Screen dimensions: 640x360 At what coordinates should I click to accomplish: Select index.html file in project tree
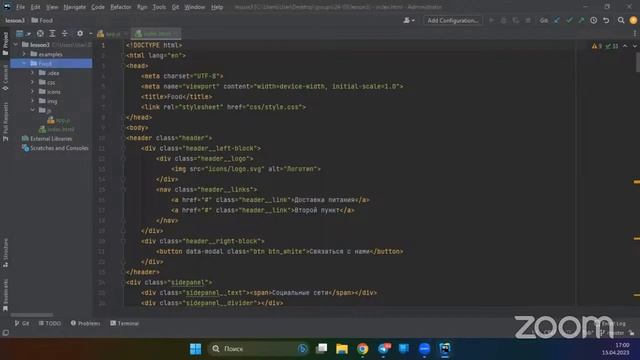coord(57,129)
